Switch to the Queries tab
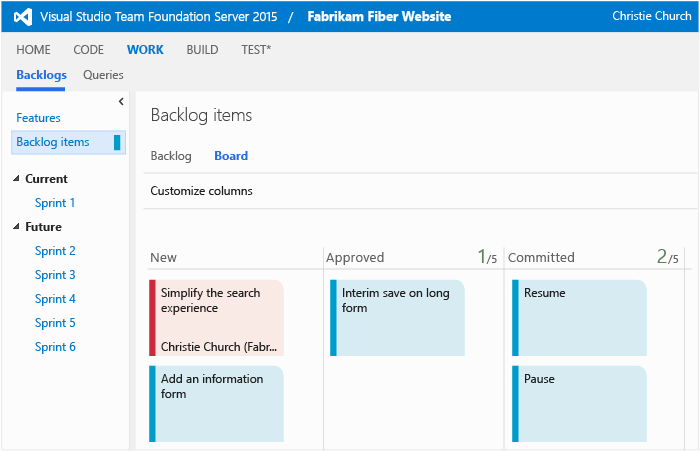 [x=103, y=75]
